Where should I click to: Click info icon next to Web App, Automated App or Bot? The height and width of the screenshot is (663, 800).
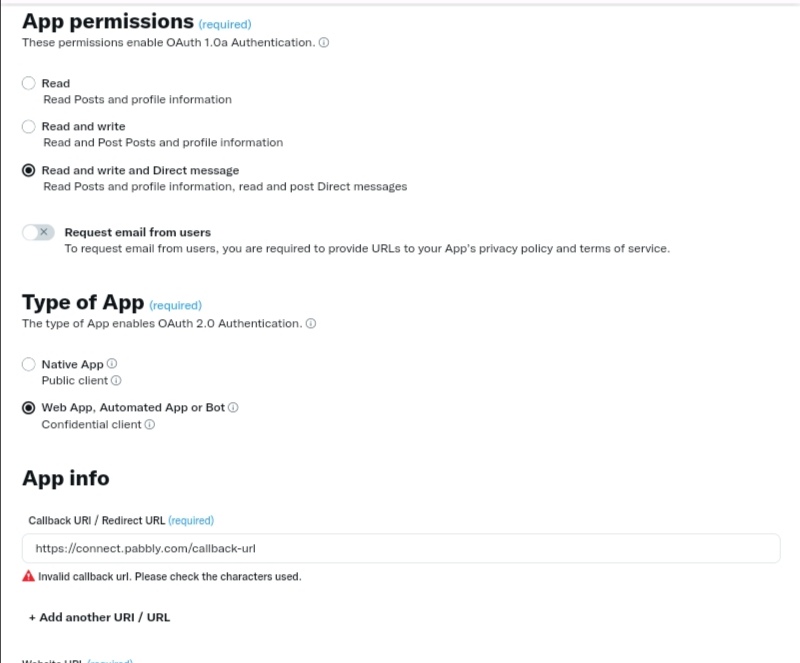tap(233, 407)
